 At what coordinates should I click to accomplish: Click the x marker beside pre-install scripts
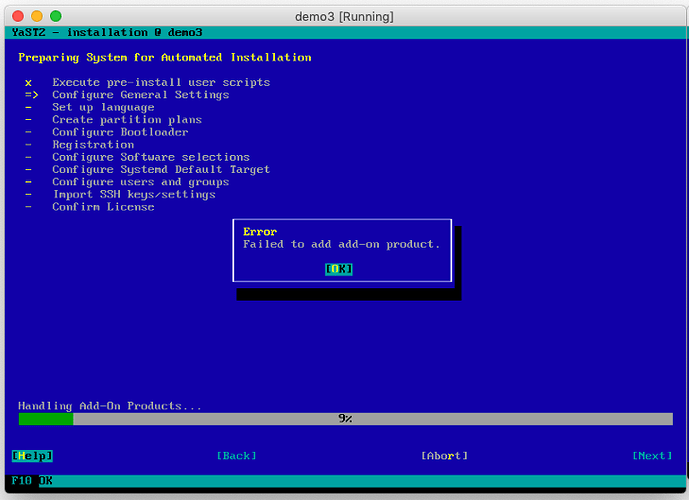[x=29, y=83]
